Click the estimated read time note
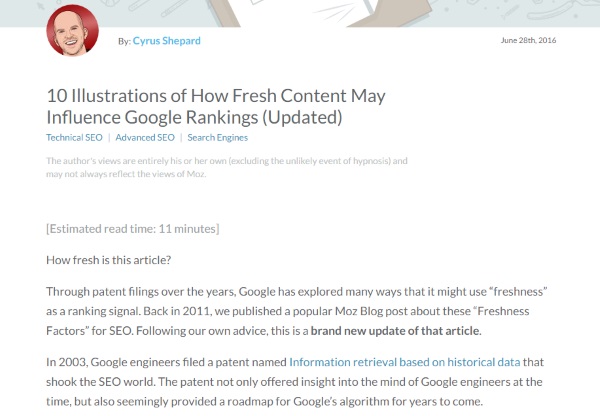The height and width of the screenshot is (416, 600). pyautogui.click(x=133, y=229)
